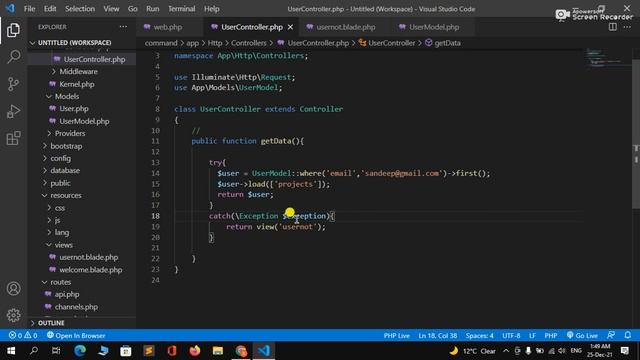This screenshot has width=640, height=360.
Task: Open the Search view in activity bar
Action: tap(13, 57)
